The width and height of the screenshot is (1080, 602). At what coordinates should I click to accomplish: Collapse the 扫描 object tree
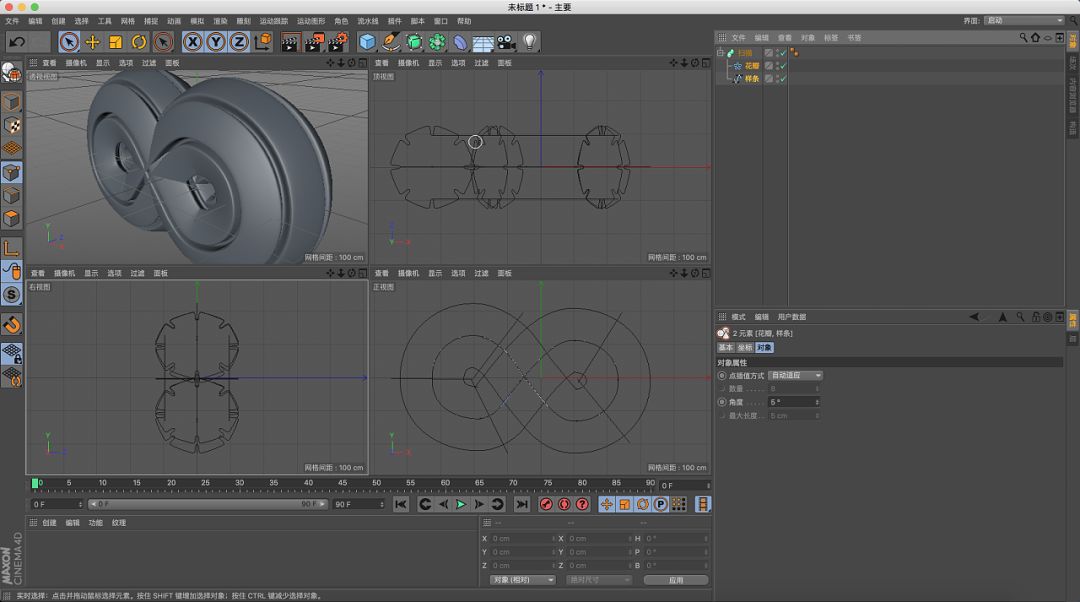720,53
